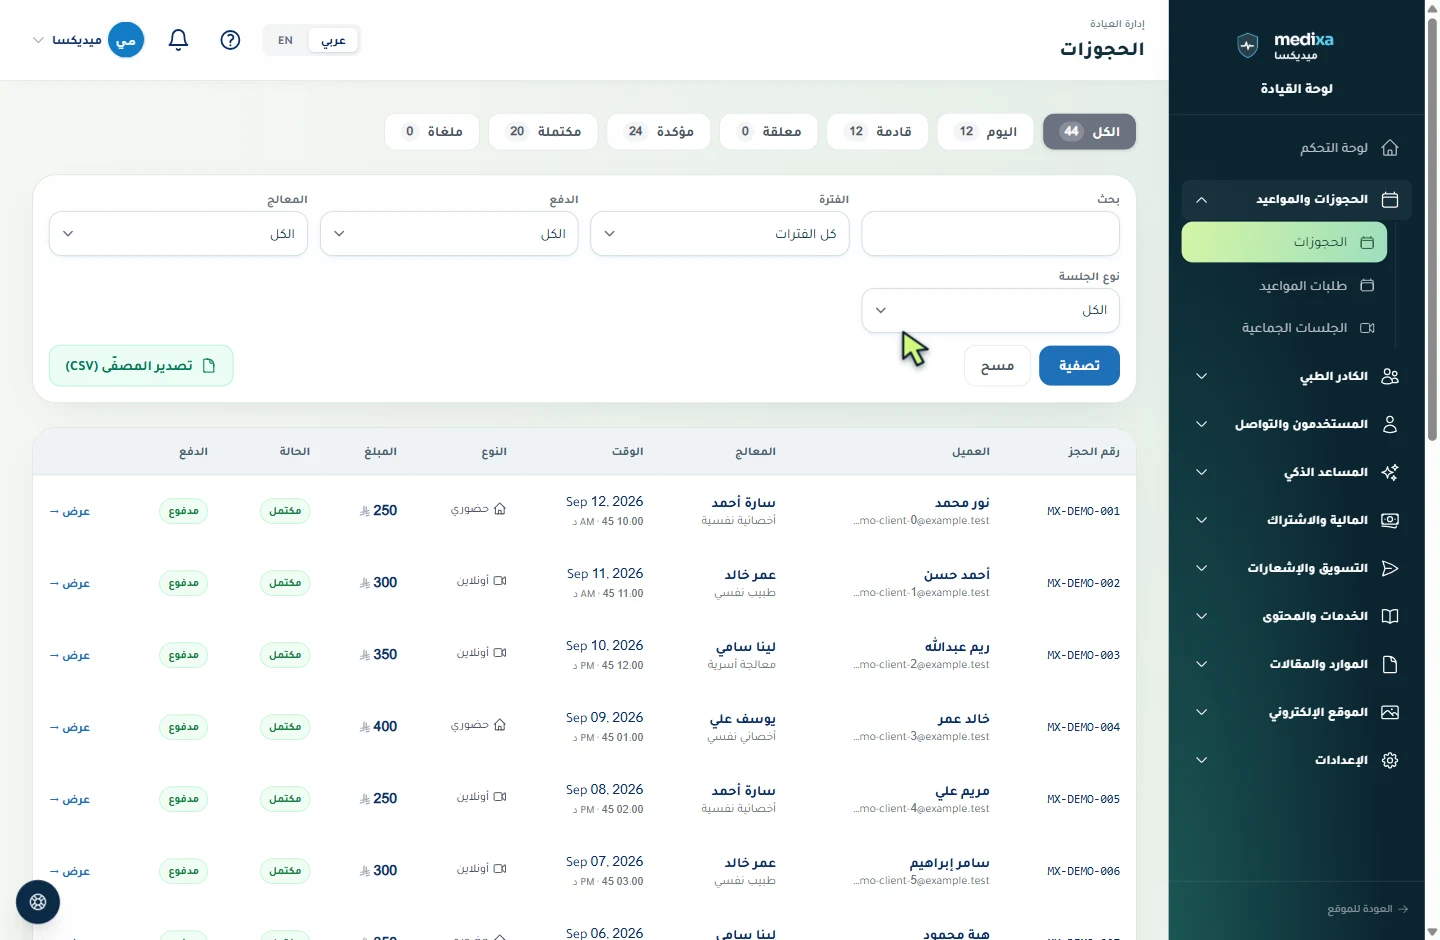Click the بحث search input field
Screen dimensions: 1440x940
(991, 233)
